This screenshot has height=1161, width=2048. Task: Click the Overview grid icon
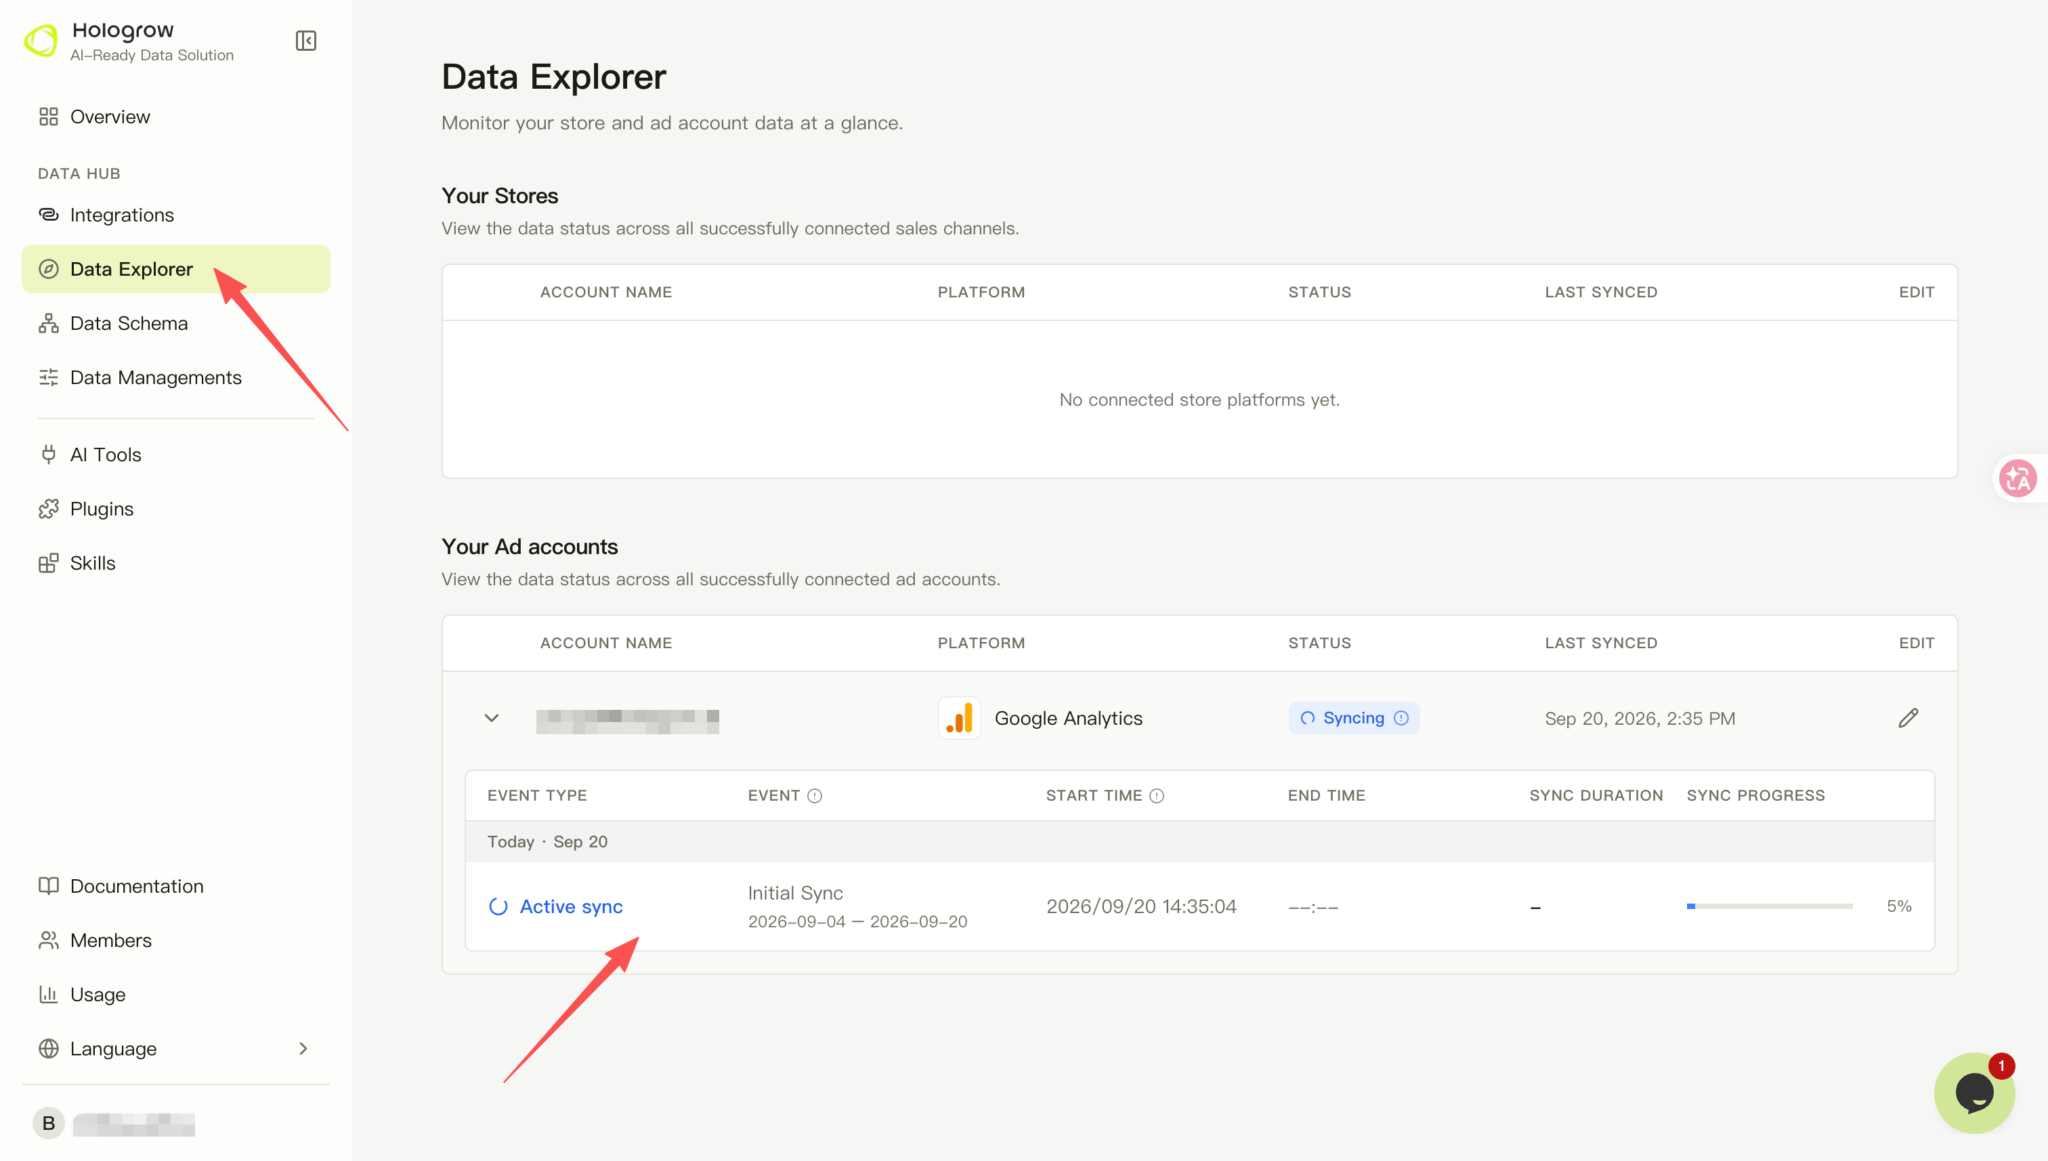48,117
